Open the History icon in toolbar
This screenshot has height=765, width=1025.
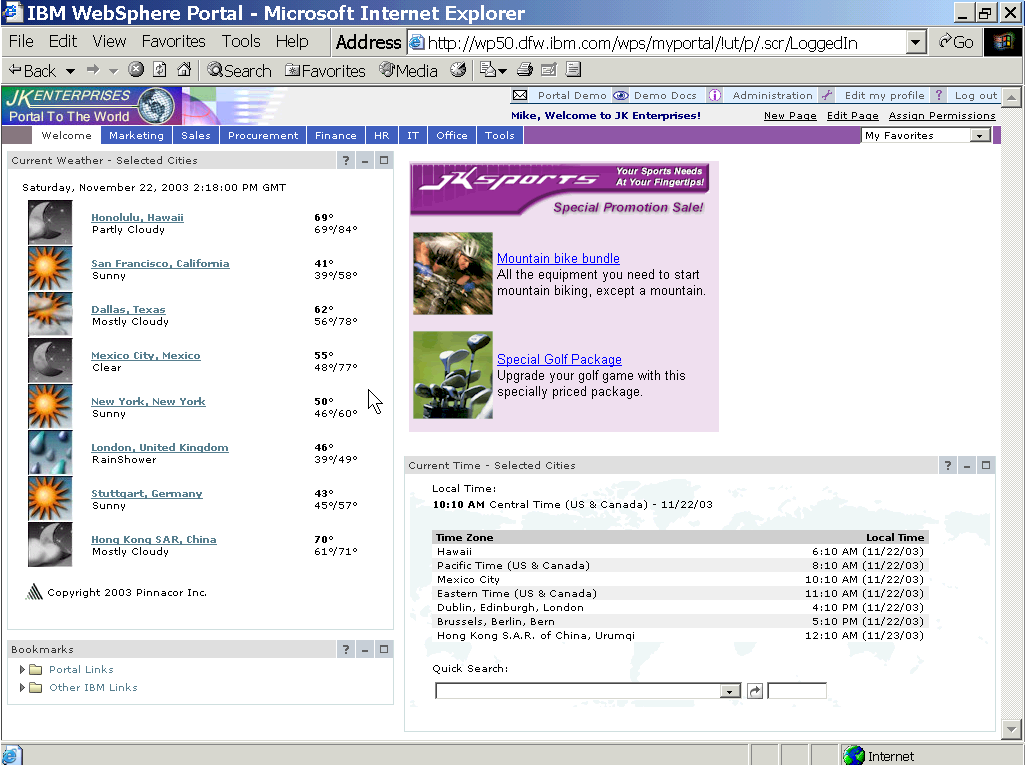click(458, 69)
